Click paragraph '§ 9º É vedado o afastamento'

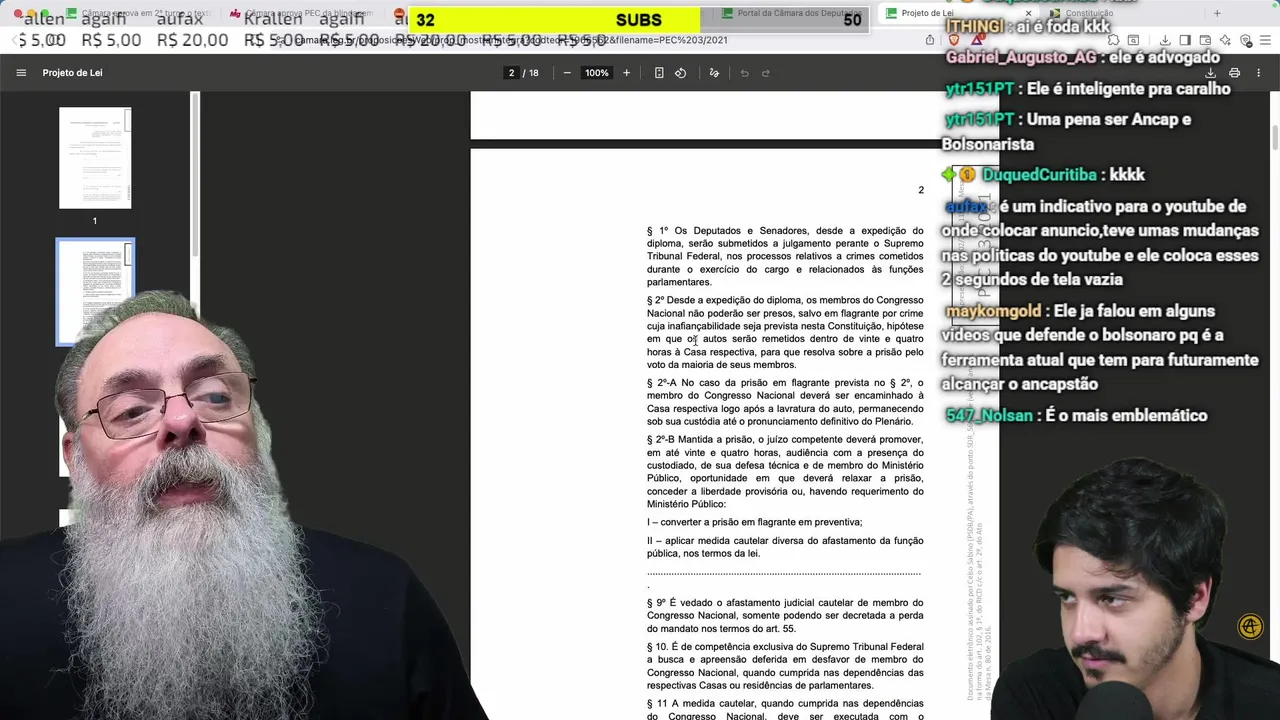click(785, 616)
